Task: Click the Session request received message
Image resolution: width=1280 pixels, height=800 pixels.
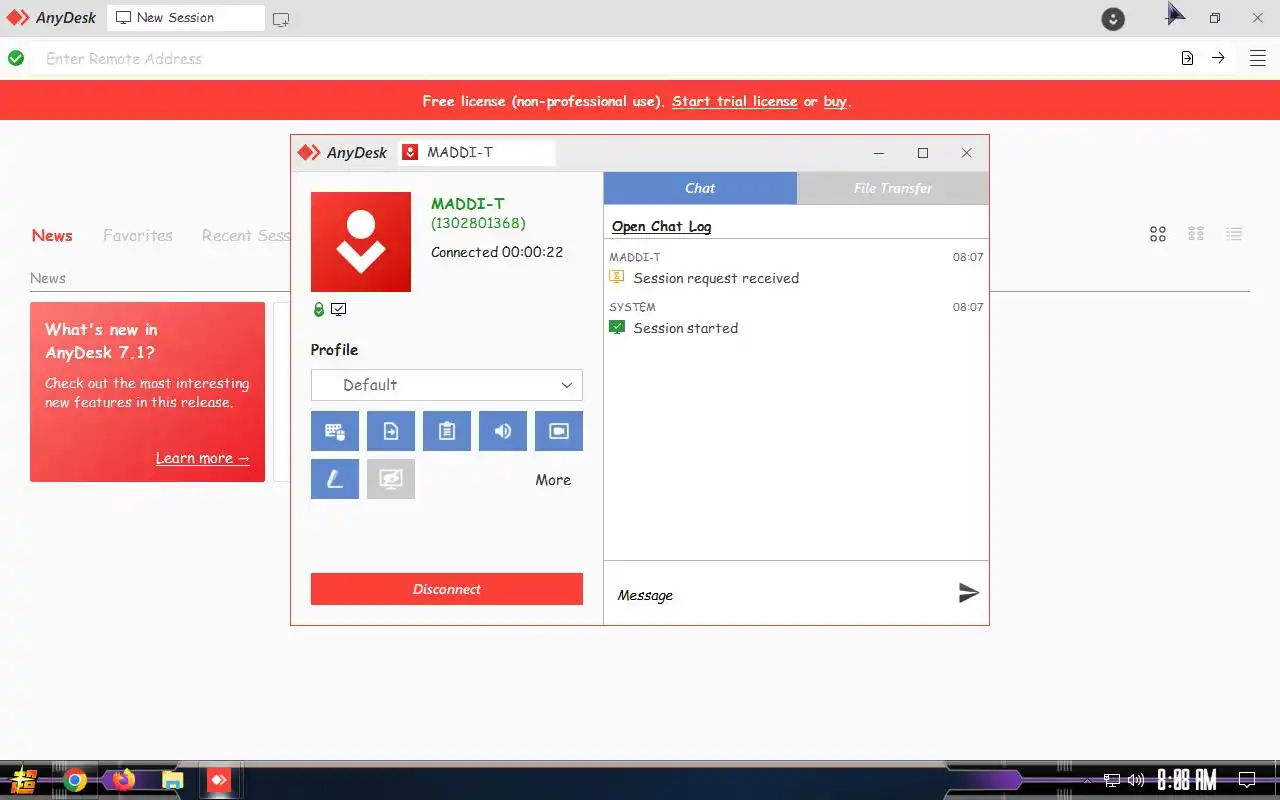Action: pos(716,278)
